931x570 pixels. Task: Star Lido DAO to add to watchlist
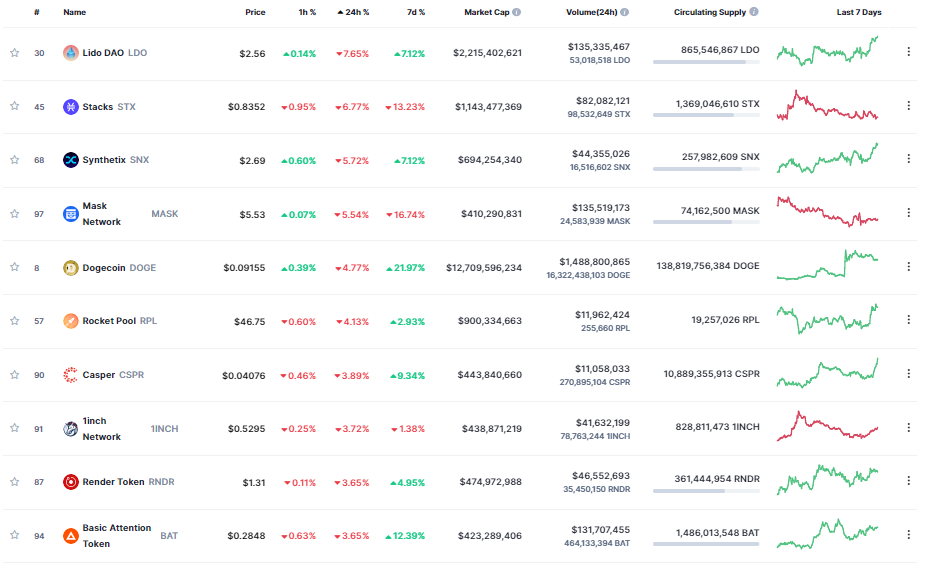click(x=15, y=53)
